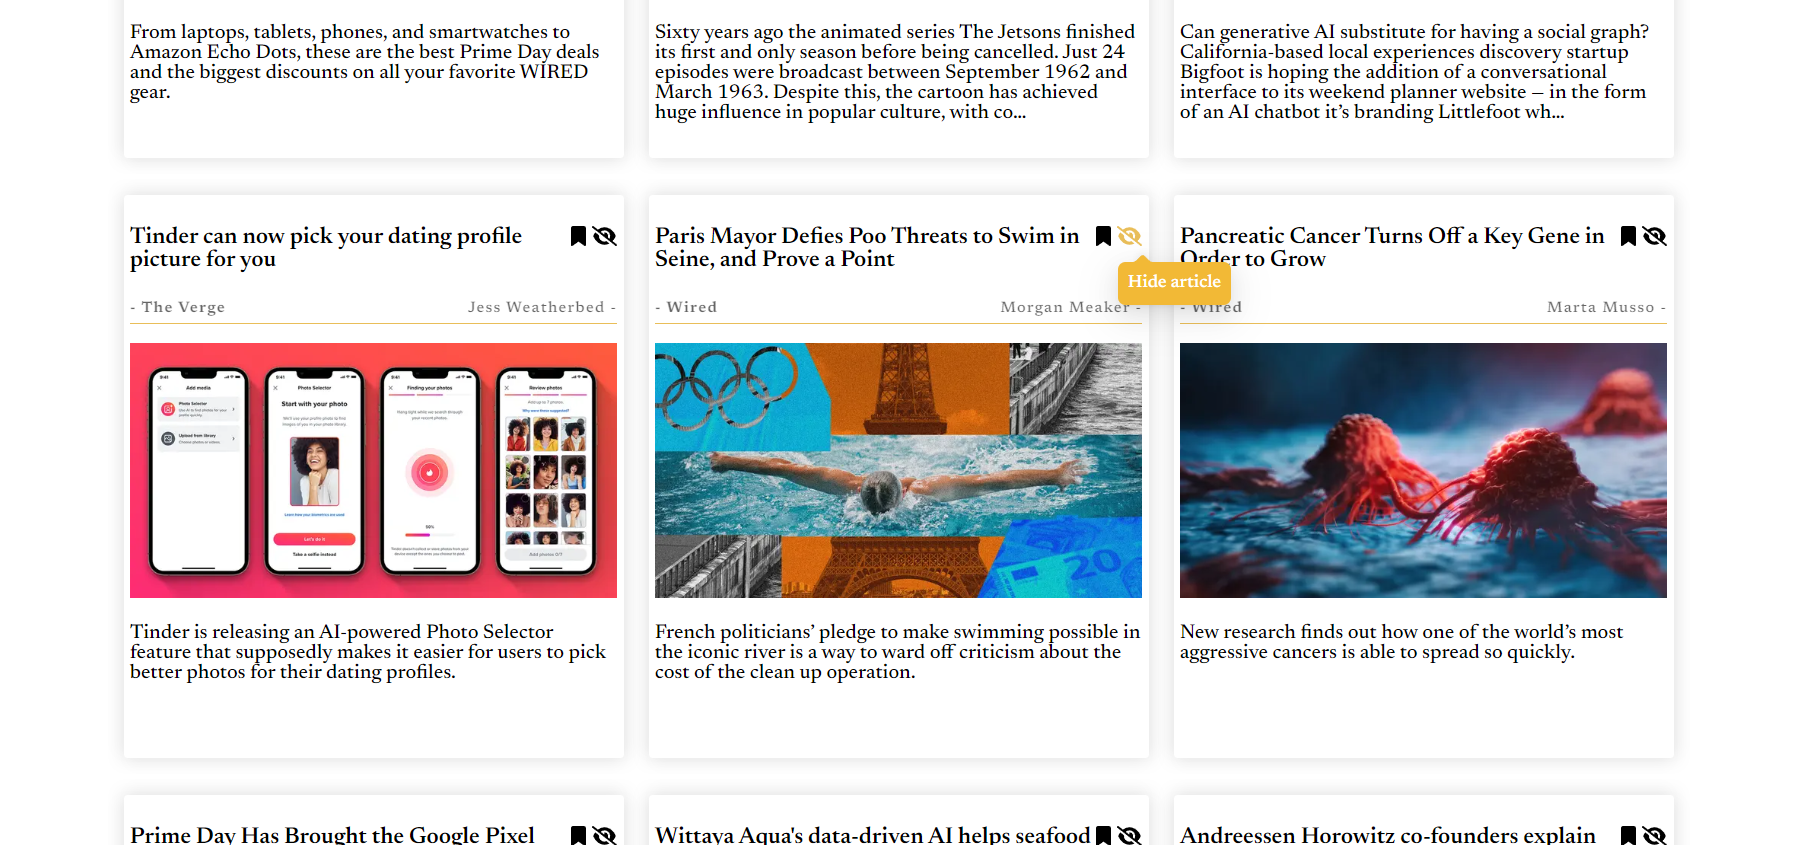
Task: Bookmark the Paris Mayor Seine article
Action: coord(1103,236)
